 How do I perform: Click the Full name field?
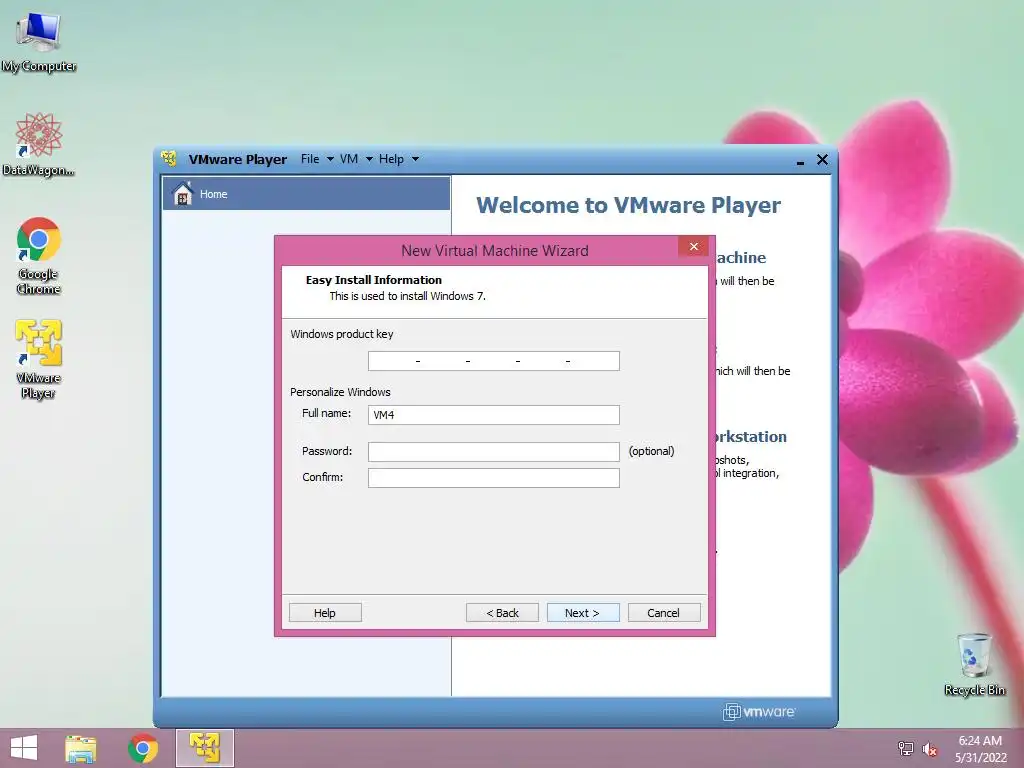494,415
